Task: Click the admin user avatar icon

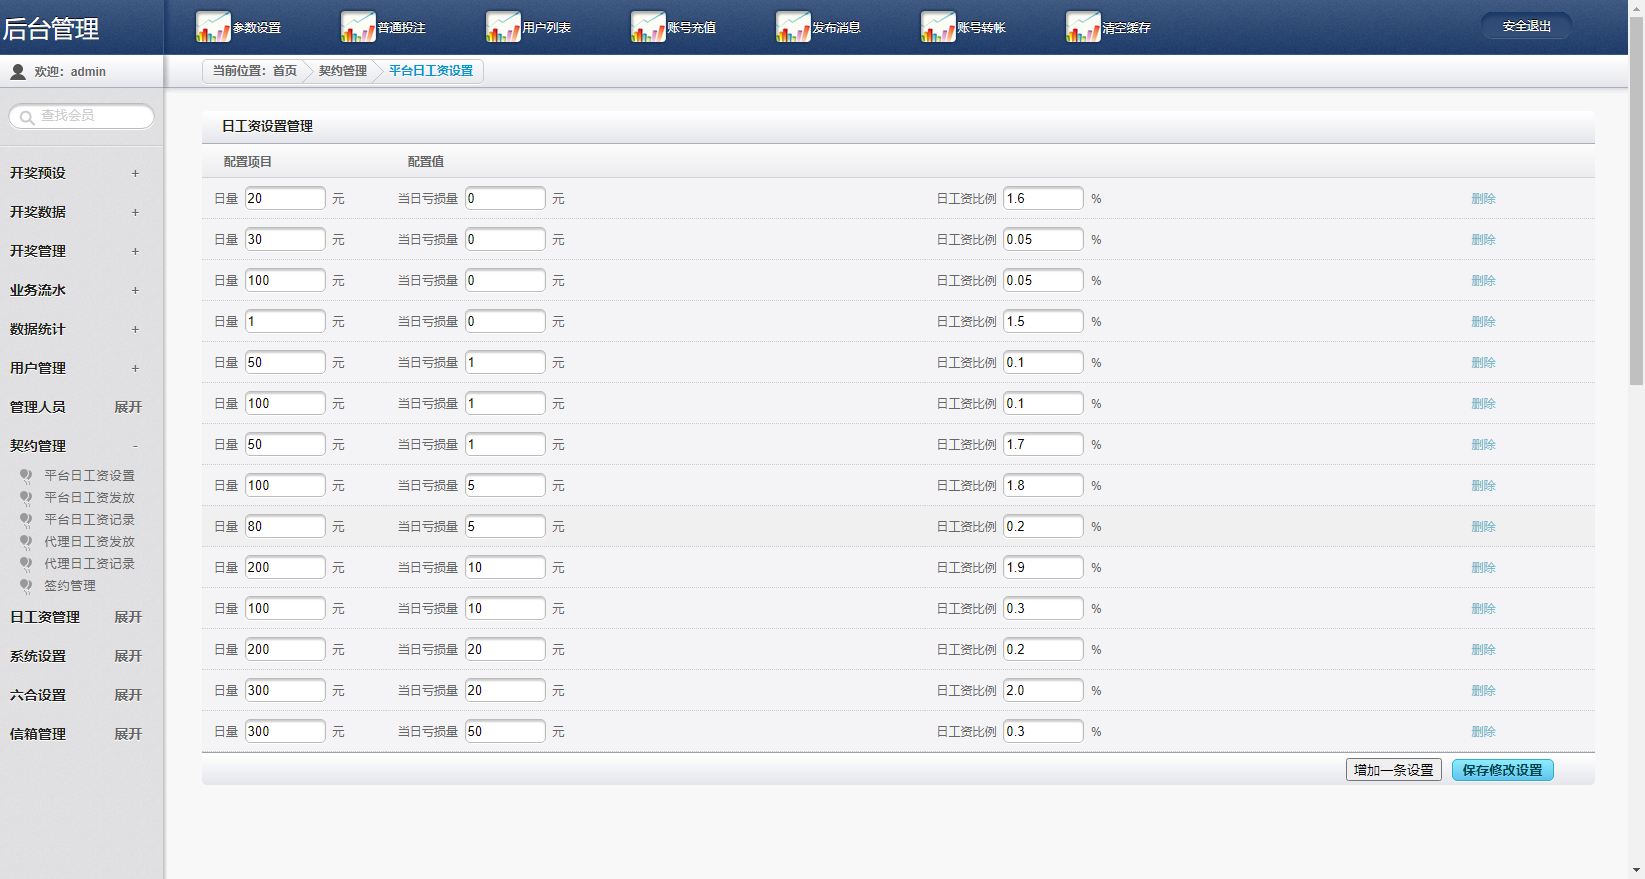Action: point(18,72)
